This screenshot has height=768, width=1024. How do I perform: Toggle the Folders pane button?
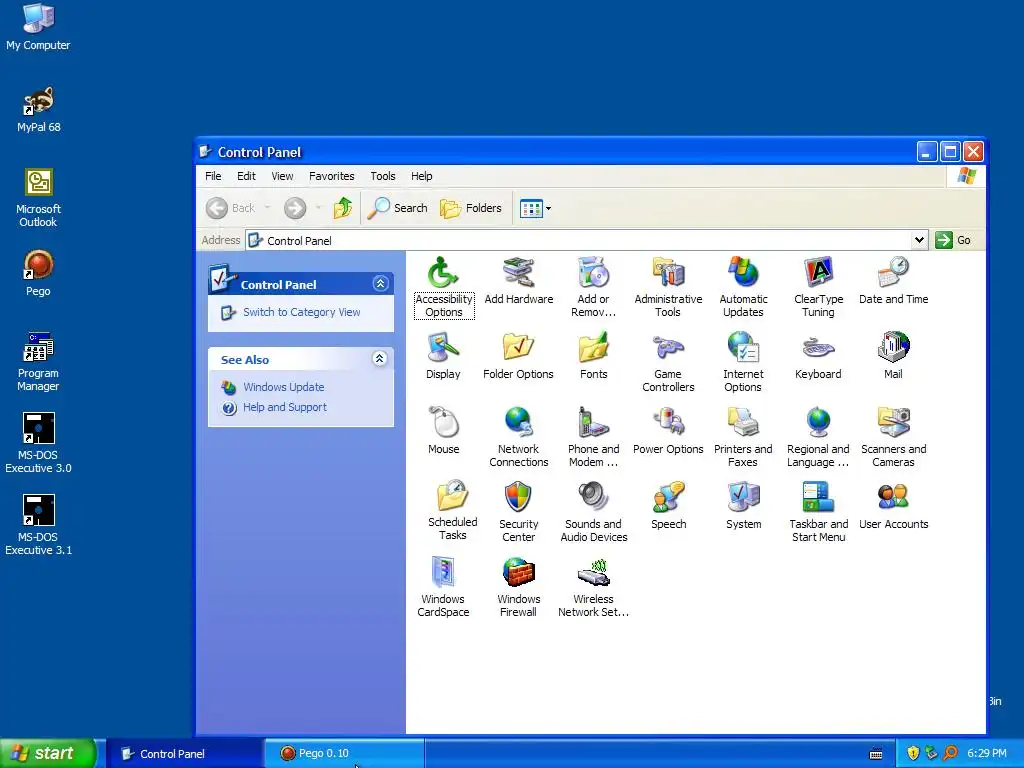tap(471, 208)
